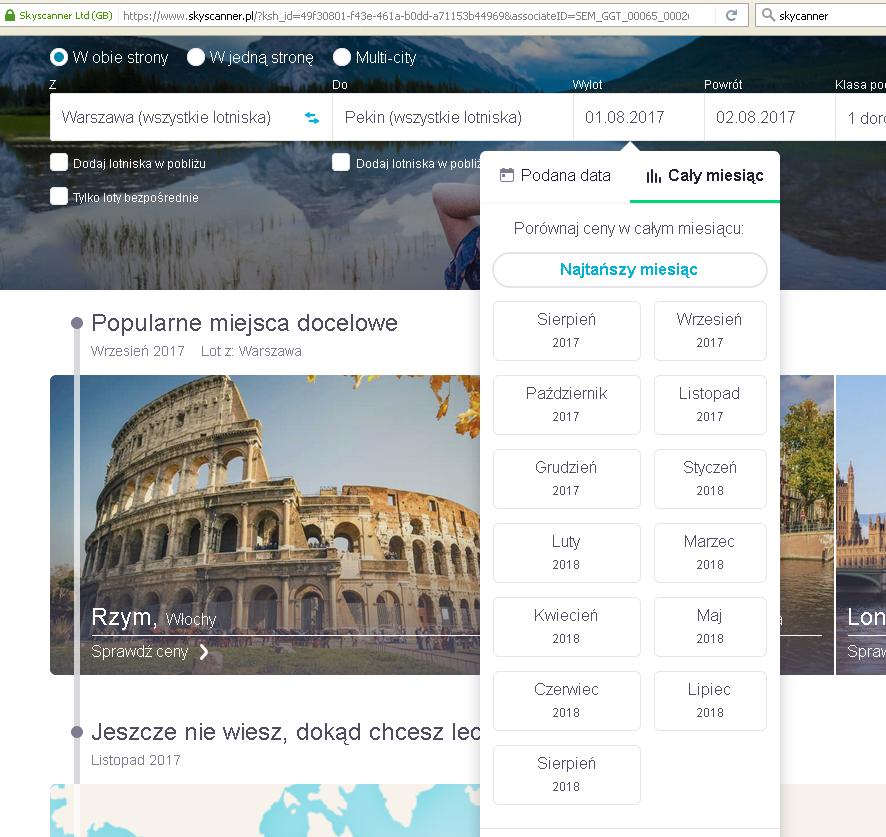Select W jedną stronę radio button

point(196,57)
